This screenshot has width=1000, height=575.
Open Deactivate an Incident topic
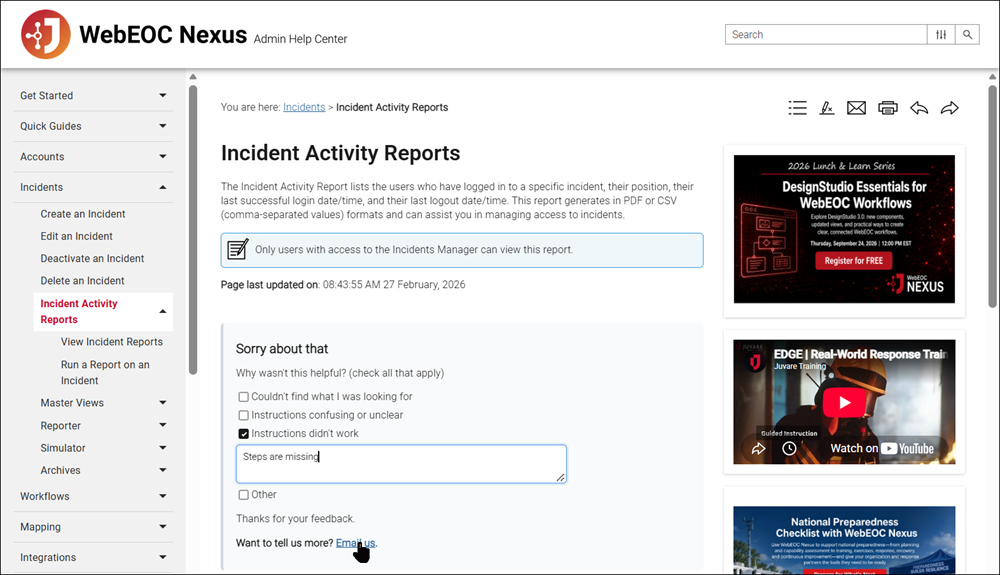(92, 259)
